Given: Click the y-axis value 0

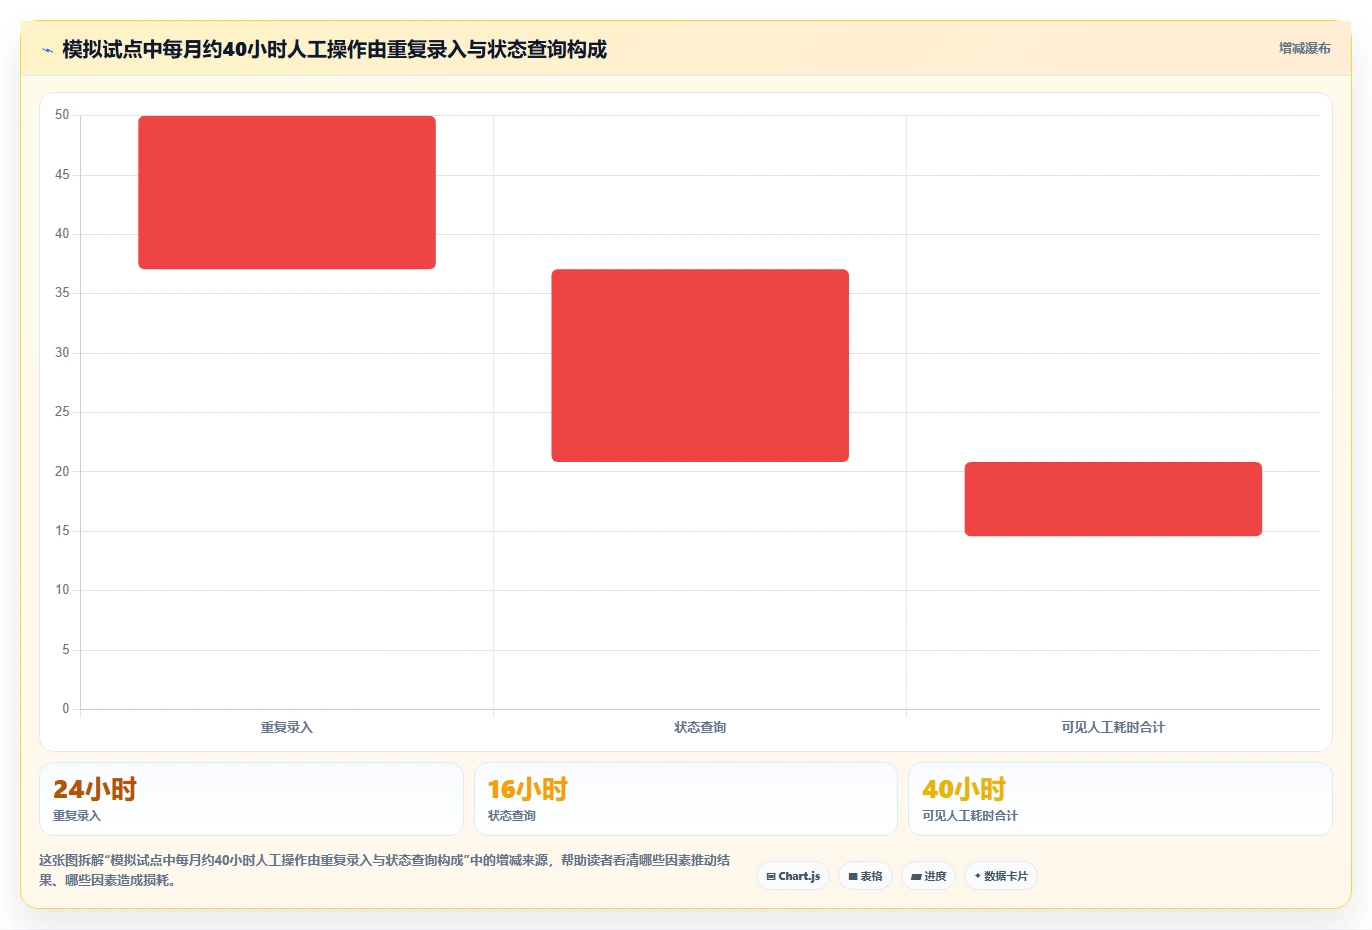Looking at the screenshot, I should [66, 709].
